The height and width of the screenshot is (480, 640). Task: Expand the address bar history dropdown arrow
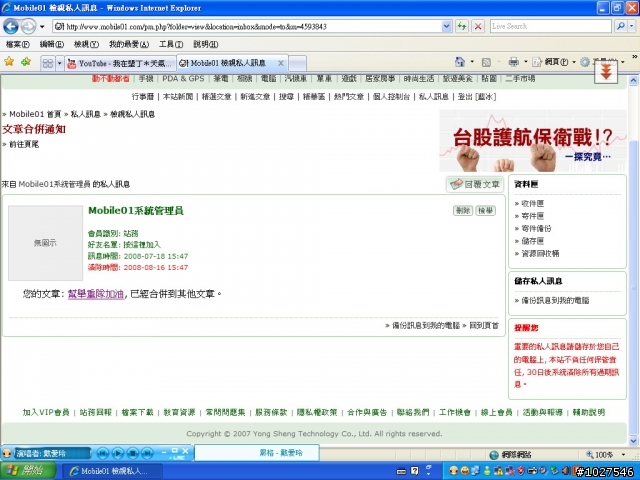pyautogui.click(x=447, y=27)
